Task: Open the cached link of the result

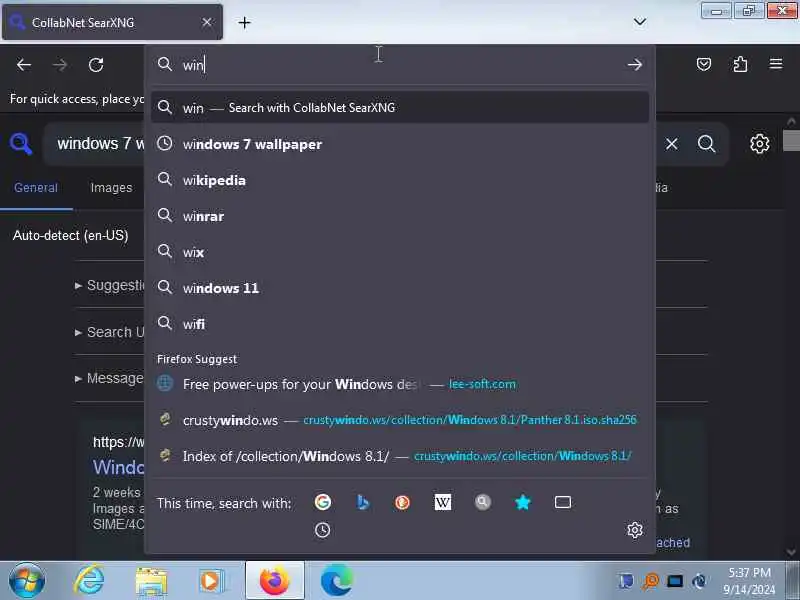Action: pyautogui.click(x=672, y=543)
